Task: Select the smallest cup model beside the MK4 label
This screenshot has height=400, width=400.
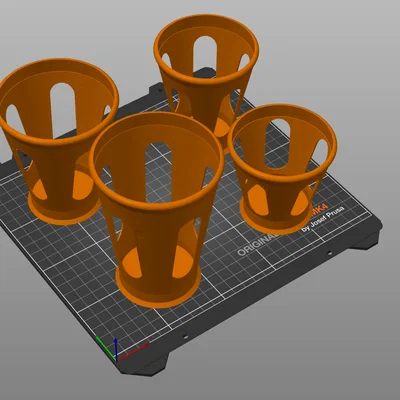Action: tap(283, 169)
